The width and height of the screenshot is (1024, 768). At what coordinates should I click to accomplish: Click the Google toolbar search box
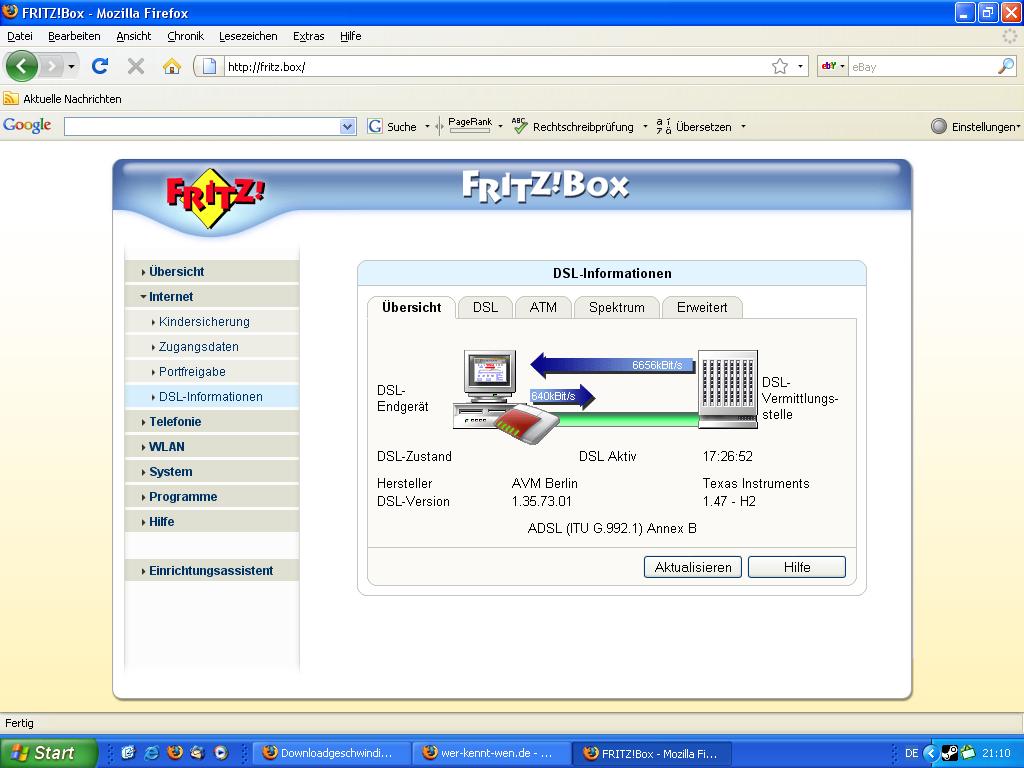(202, 126)
